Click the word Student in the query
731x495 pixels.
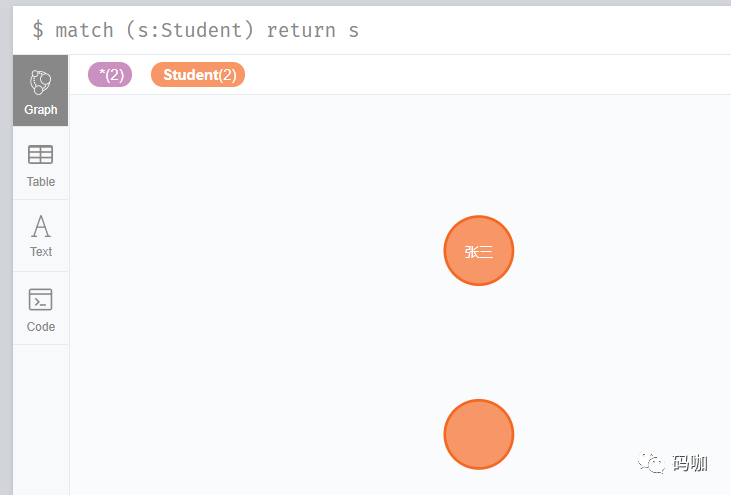pos(201,30)
